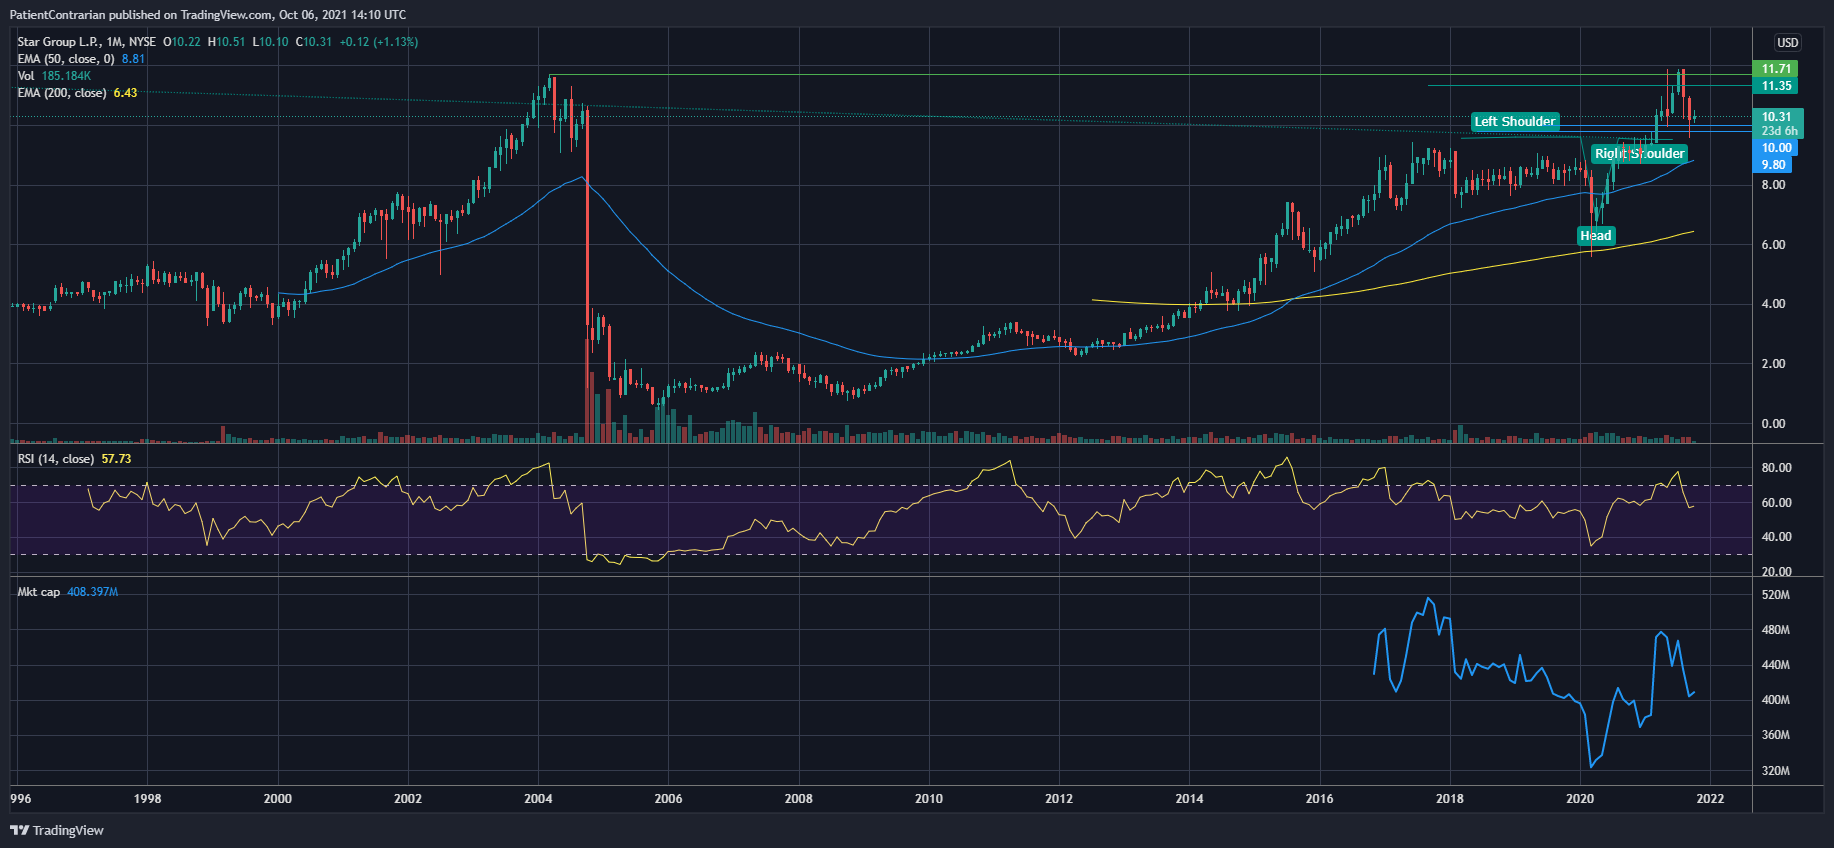
Task: Click the 520M market cap axis label
Action: pos(1776,595)
